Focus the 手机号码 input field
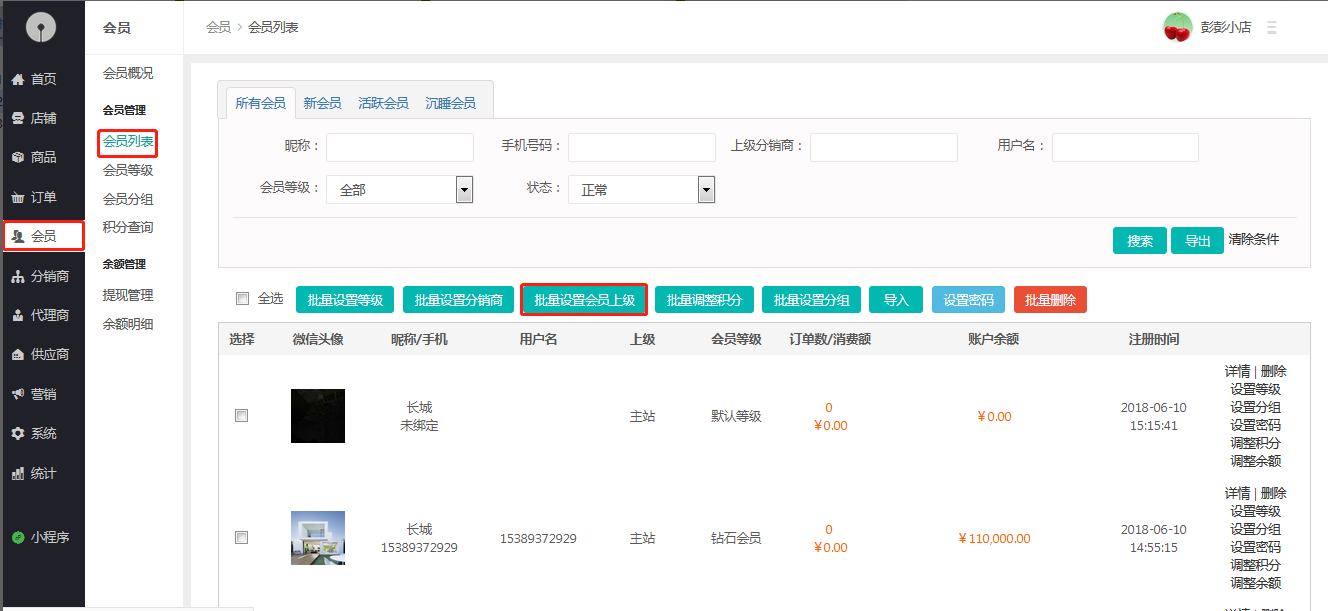The width and height of the screenshot is (1328, 611). coord(641,147)
